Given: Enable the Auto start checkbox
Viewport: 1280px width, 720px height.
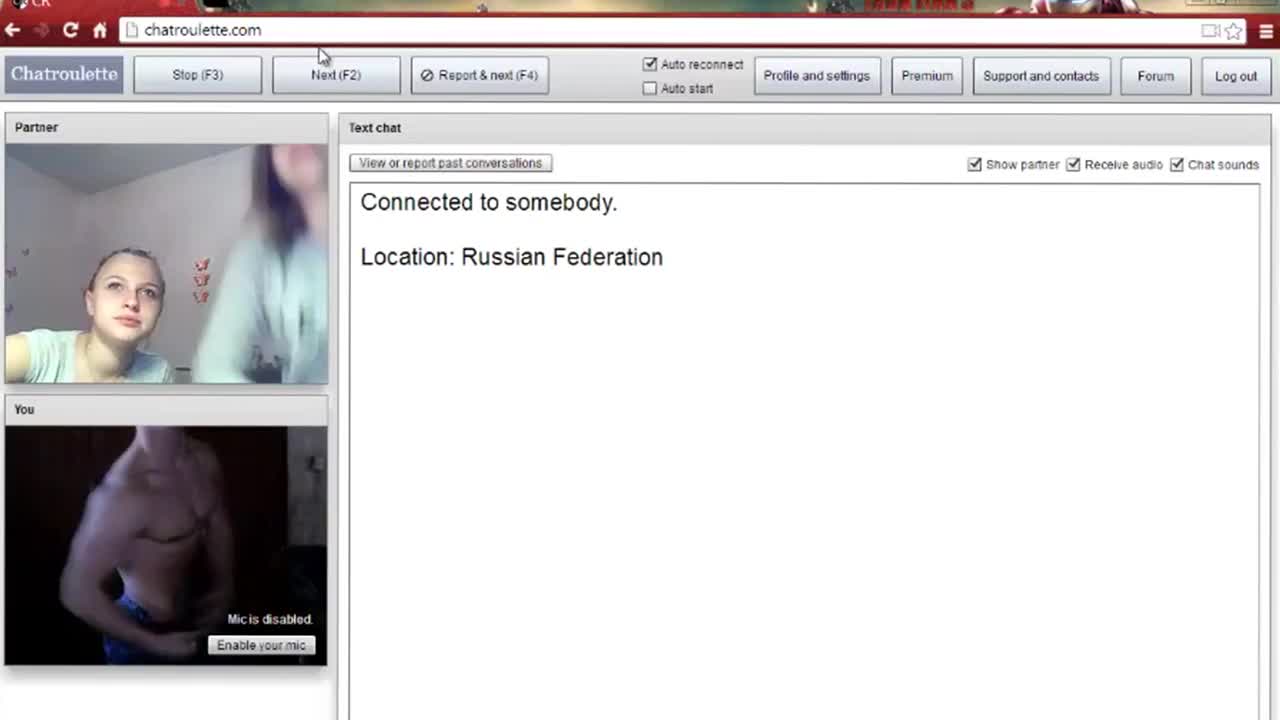Looking at the screenshot, I should (x=650, y=88).
